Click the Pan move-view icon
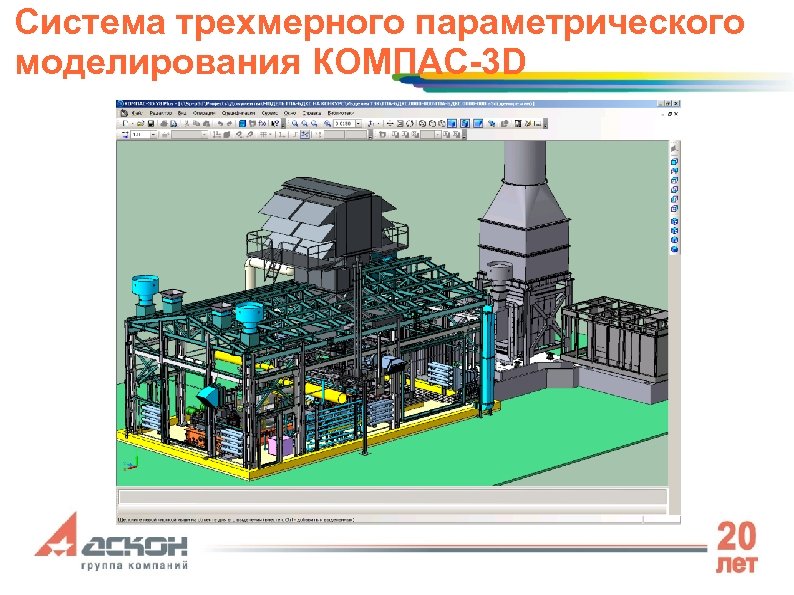Image resolution: width=794 pixels, height=595 pixels. click(390, 124)
